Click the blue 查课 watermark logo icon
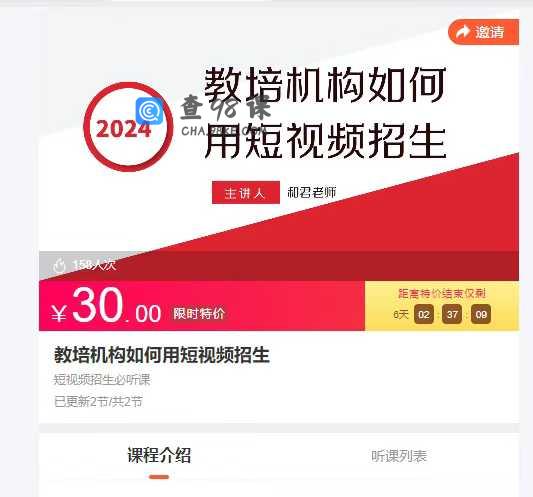This screenshot has width=533, height=497. (x=149, y=111)
